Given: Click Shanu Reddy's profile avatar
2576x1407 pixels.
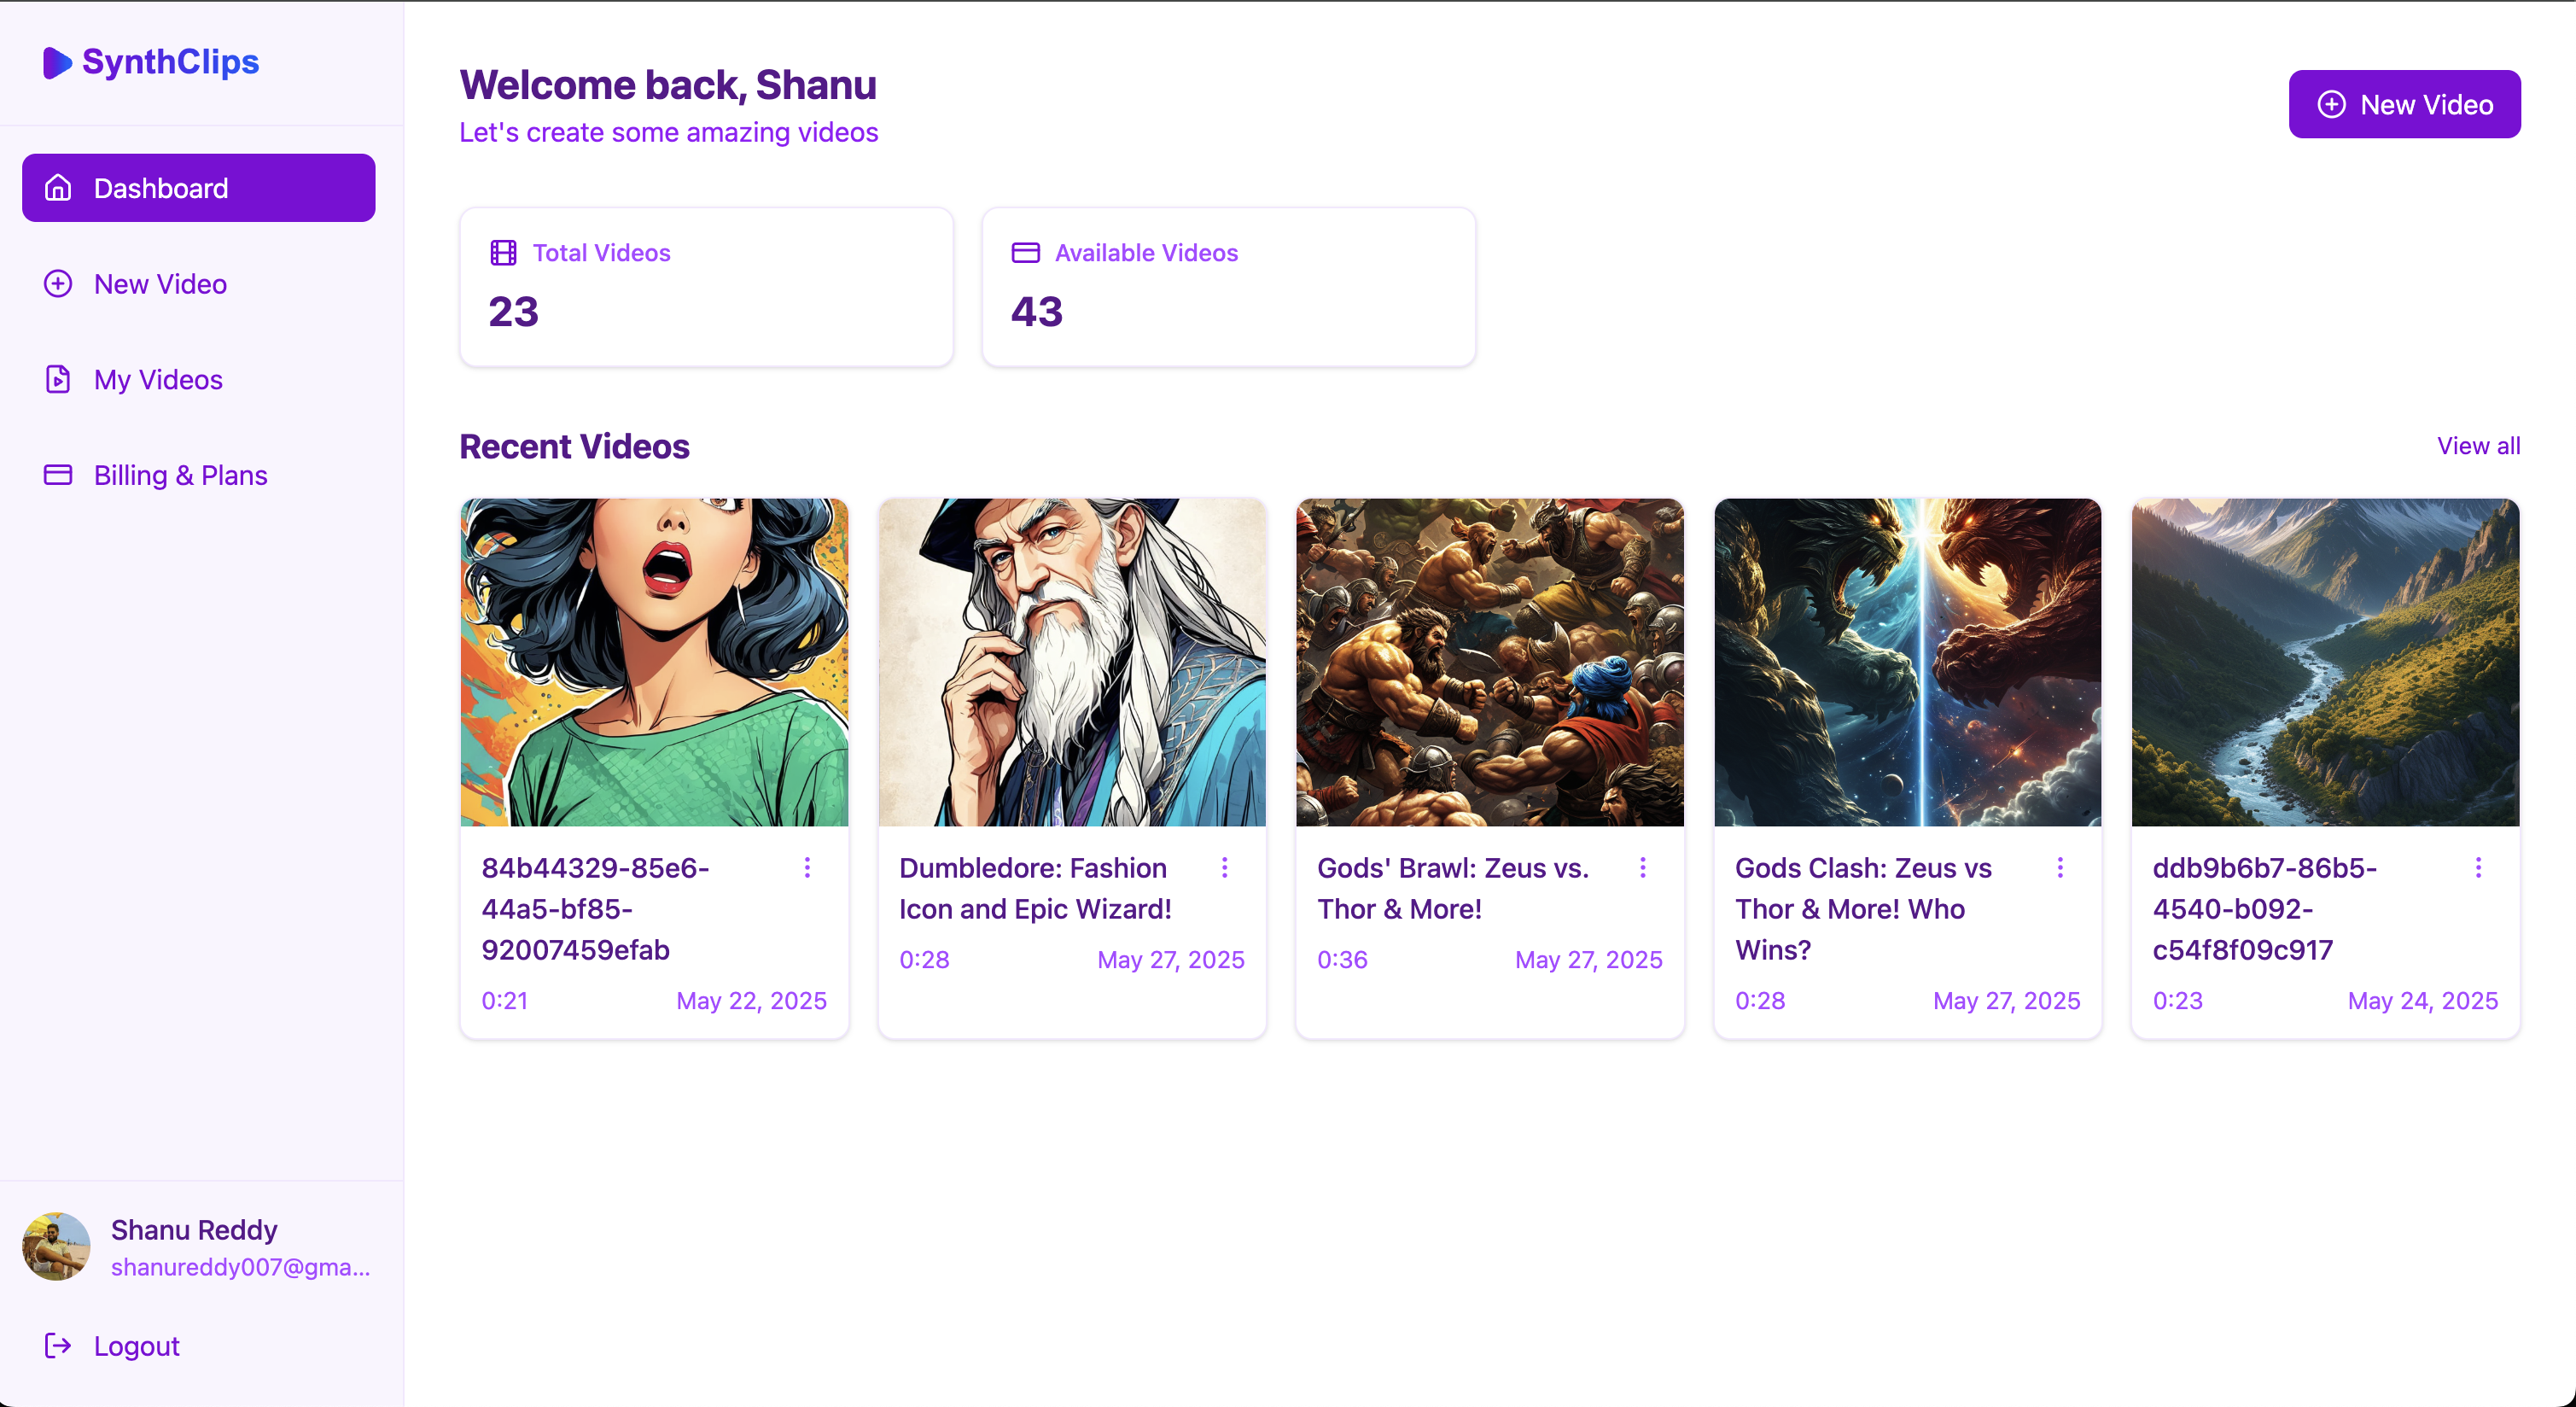Looking at the screenshot, I should pos(57,1247).
